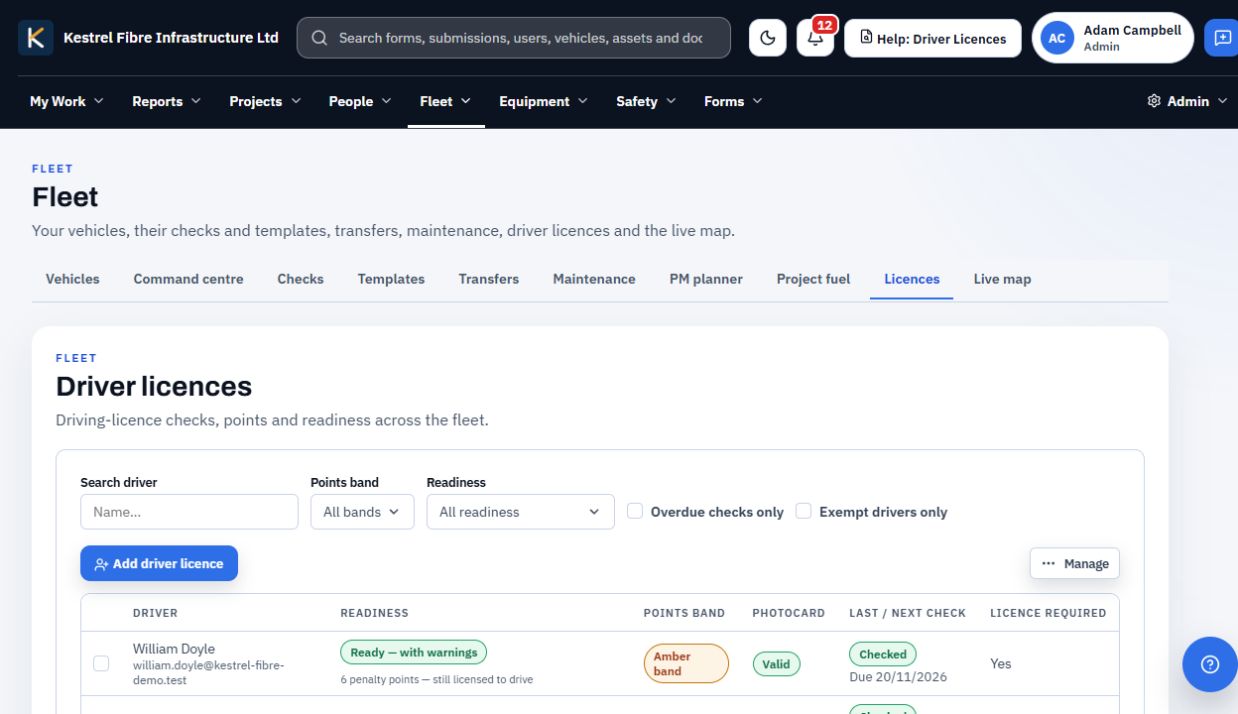
Task: Click the search magnifier icon
Action: (319, 38)
